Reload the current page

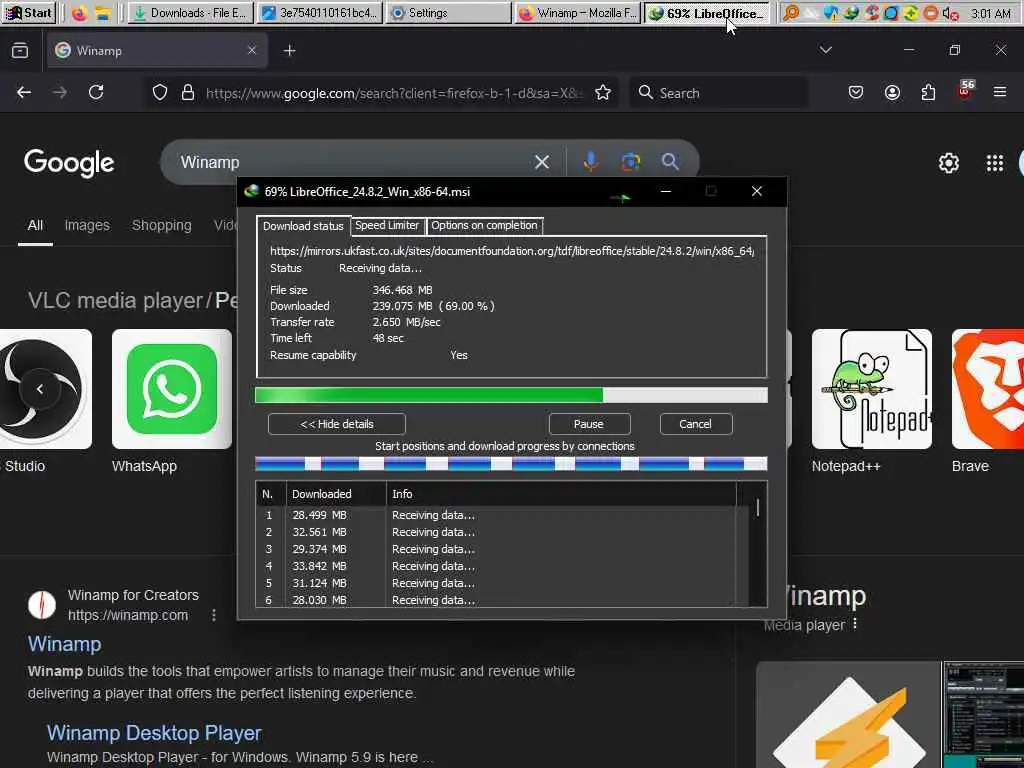click(96, 92)
